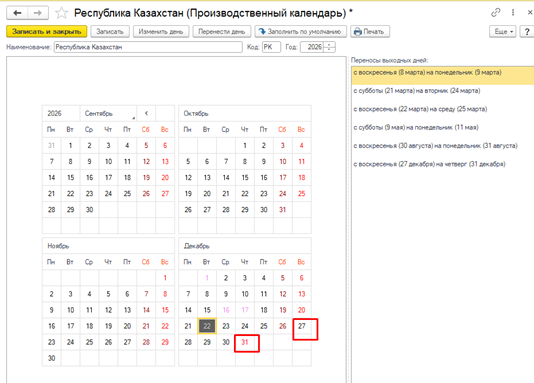Focus the Год field showing 2026
Image resolution: width=534 pixels, height=383 pixels.
[x=312, y=47]
